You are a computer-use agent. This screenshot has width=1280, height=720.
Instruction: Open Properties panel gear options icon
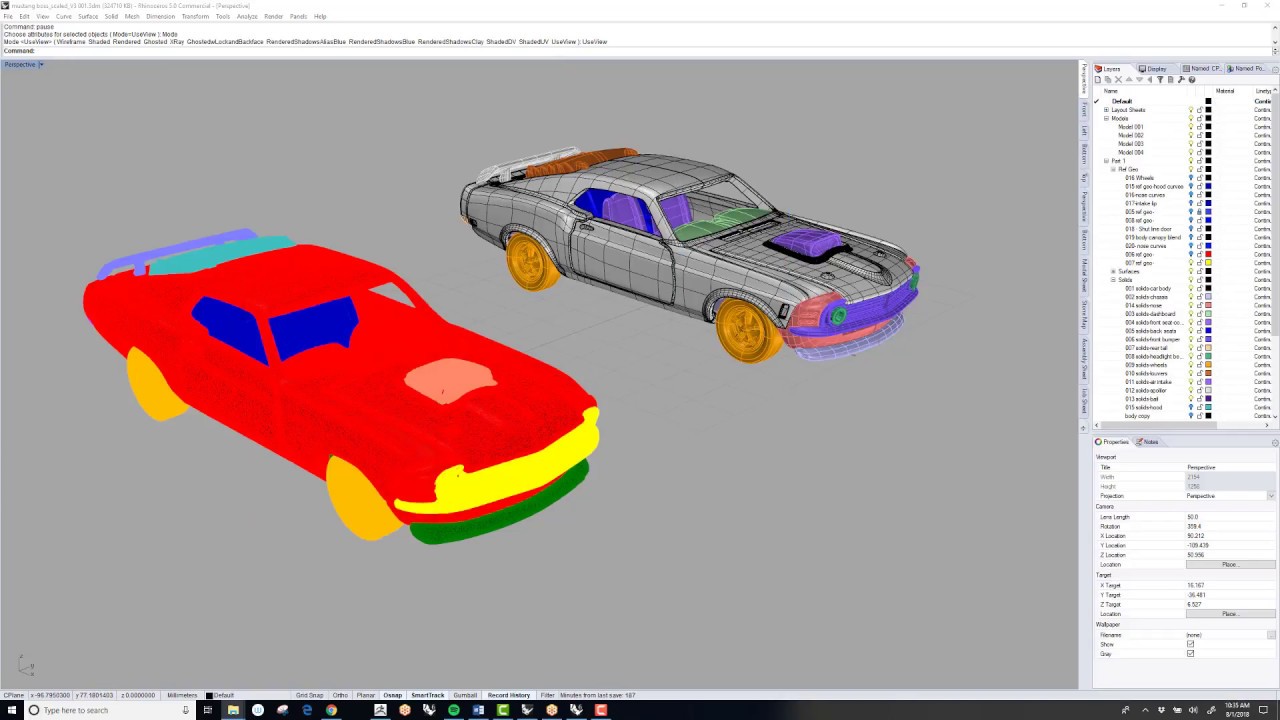1274,442
